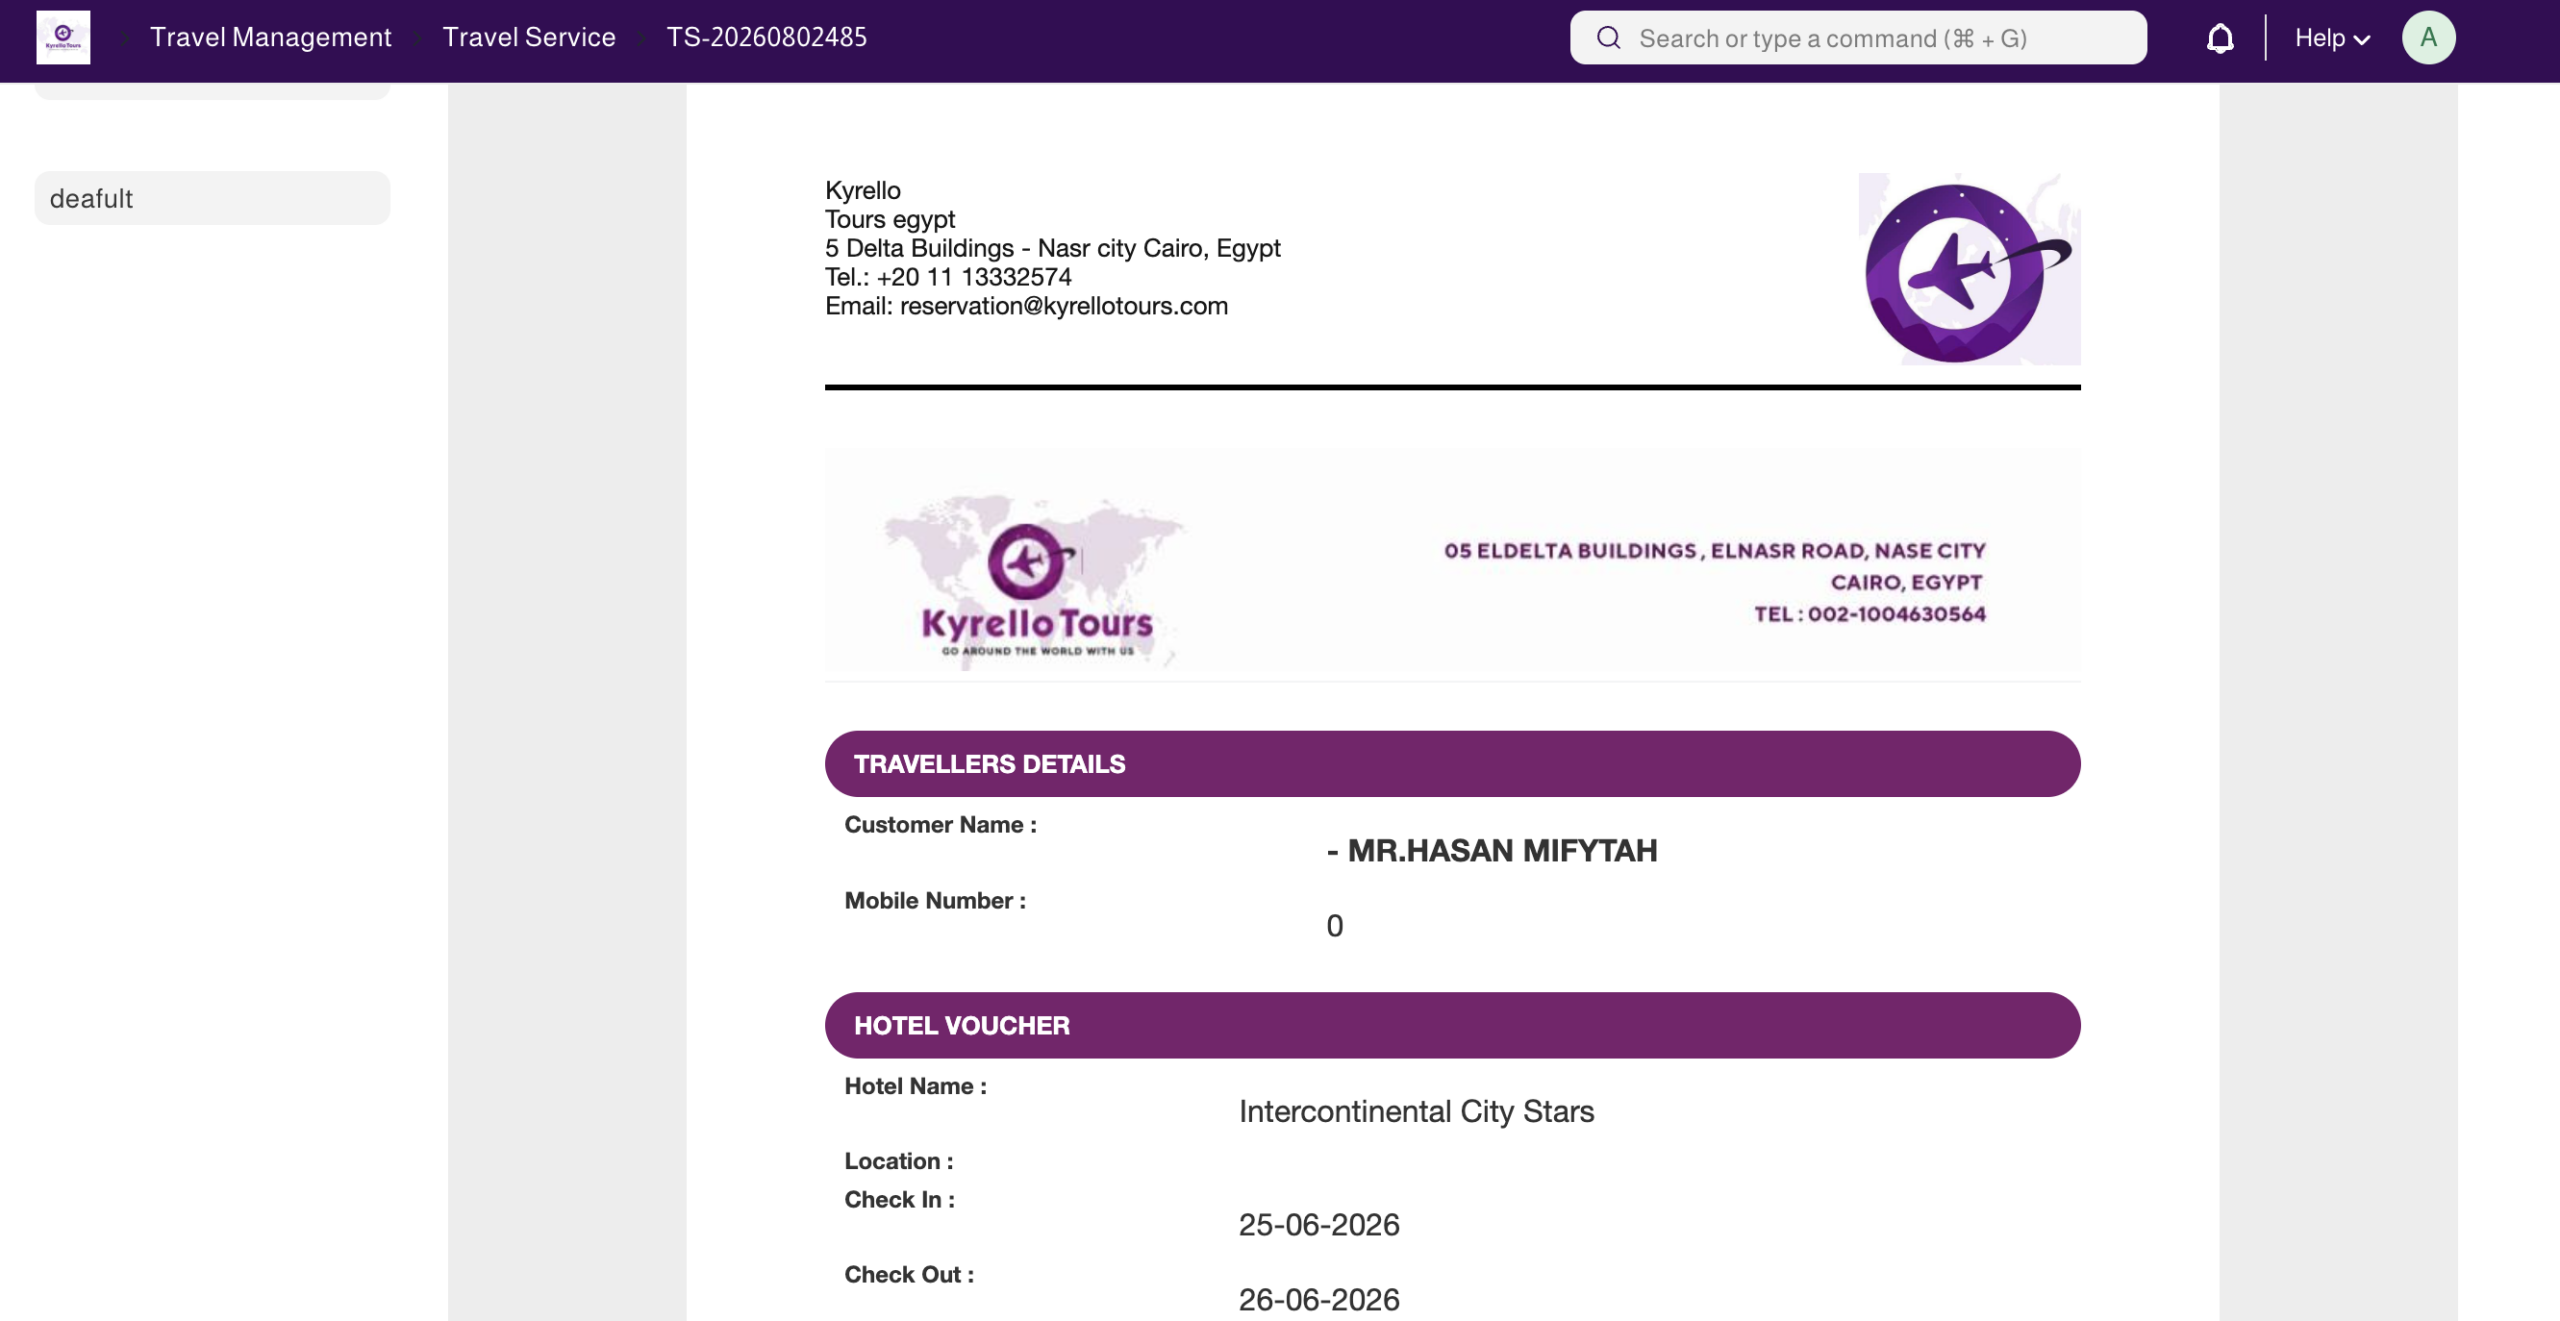Image resolution: width=2560 pixels, height=1321 pixels.
Task: Open TS-20260802485 breadcrumb
Action: pyautogui.click(x=766, y=37)
